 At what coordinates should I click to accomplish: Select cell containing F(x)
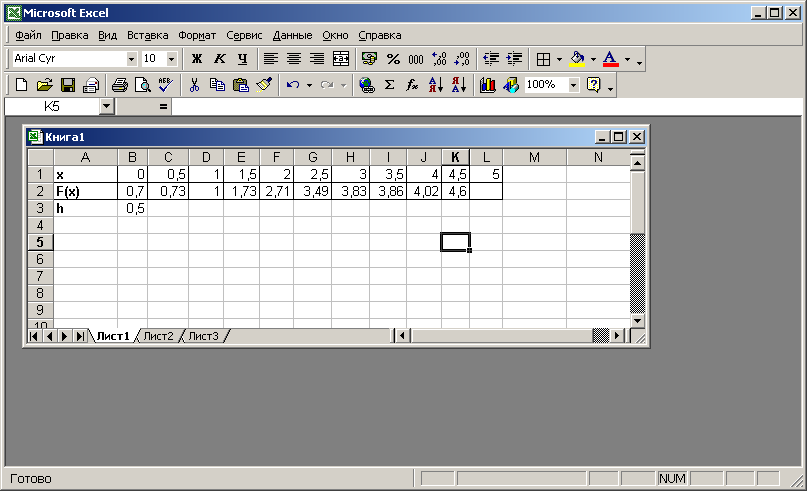85,191
